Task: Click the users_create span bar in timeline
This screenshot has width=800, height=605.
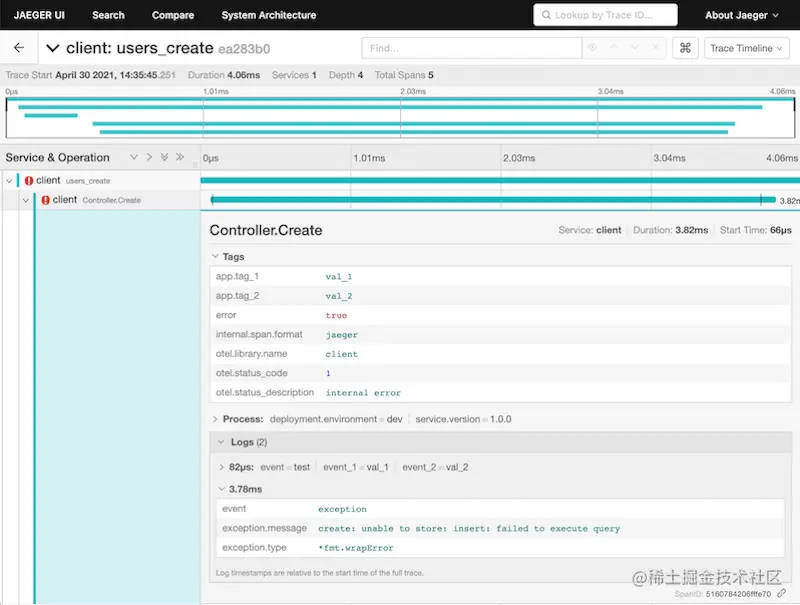Action: click(500, 181)
